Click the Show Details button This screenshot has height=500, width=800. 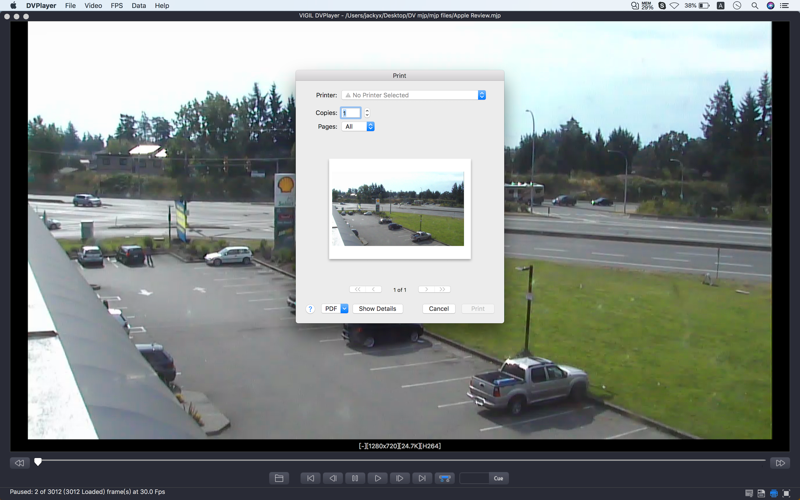tap(378, 309)
